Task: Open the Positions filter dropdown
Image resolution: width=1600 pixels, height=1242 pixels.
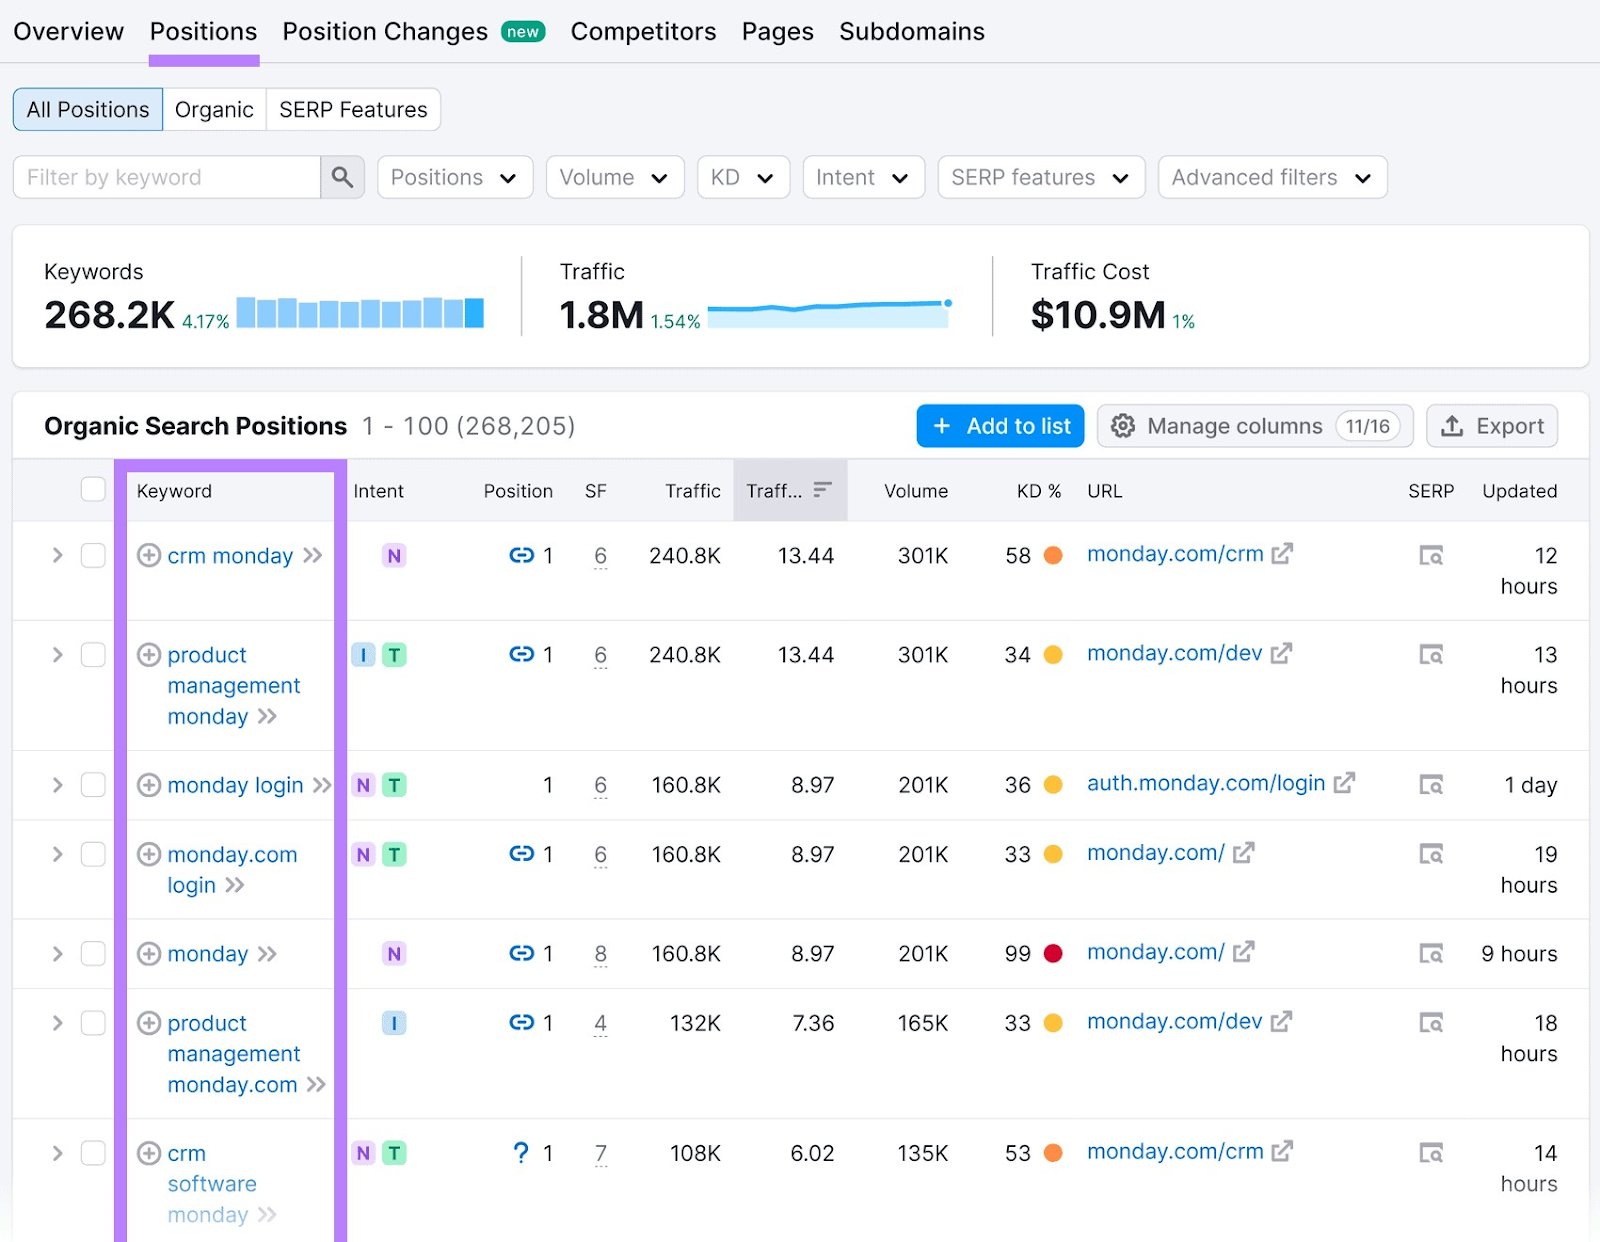Action: coord(455,177)
